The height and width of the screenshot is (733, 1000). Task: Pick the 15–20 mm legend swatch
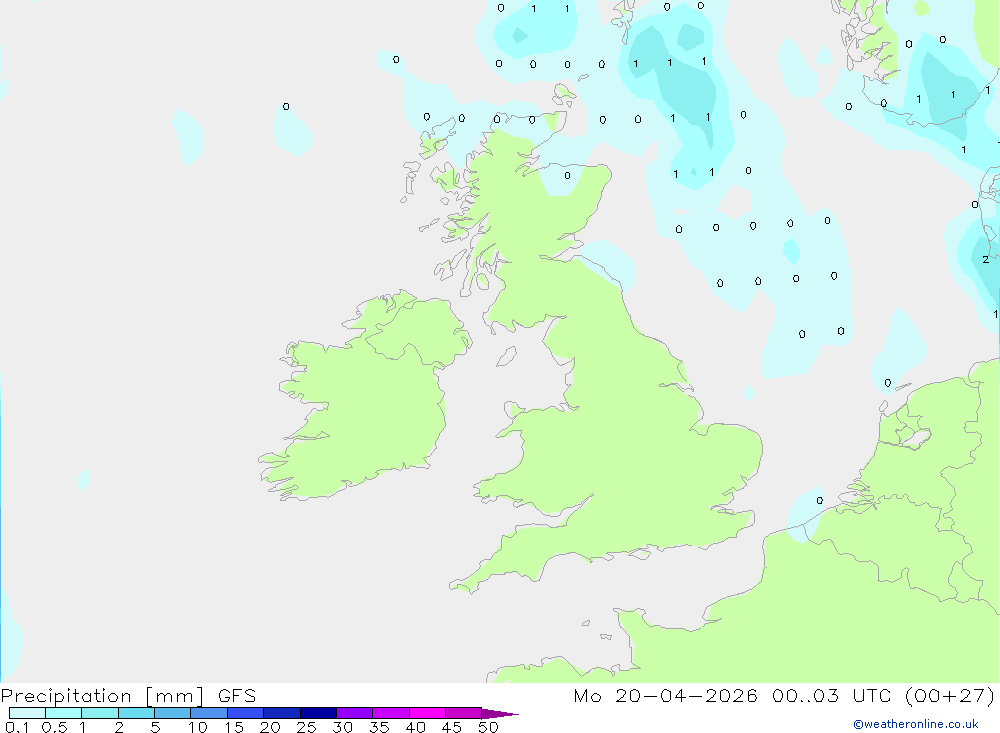click(246, 713)
